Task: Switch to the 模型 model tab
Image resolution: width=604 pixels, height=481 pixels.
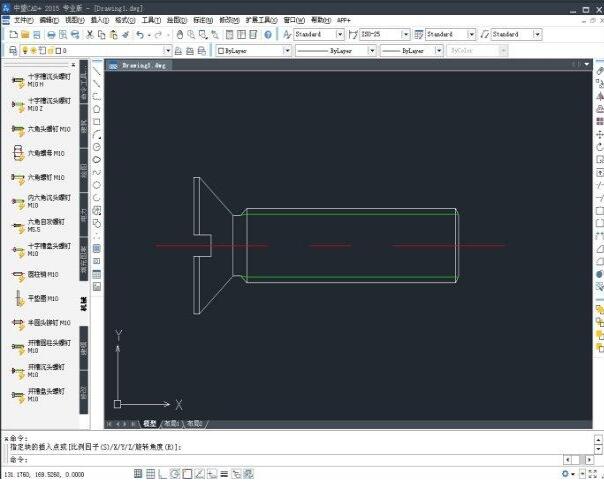Action: coord(149,424)
